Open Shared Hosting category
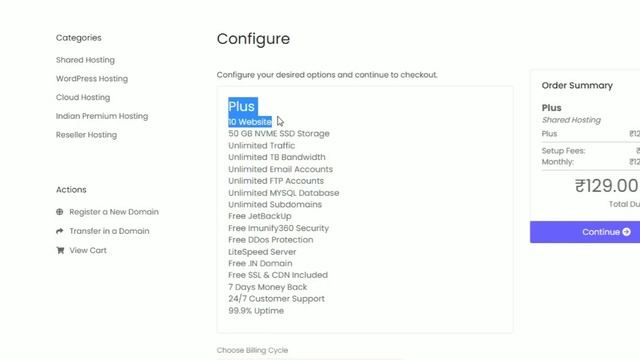 point(85,60)
